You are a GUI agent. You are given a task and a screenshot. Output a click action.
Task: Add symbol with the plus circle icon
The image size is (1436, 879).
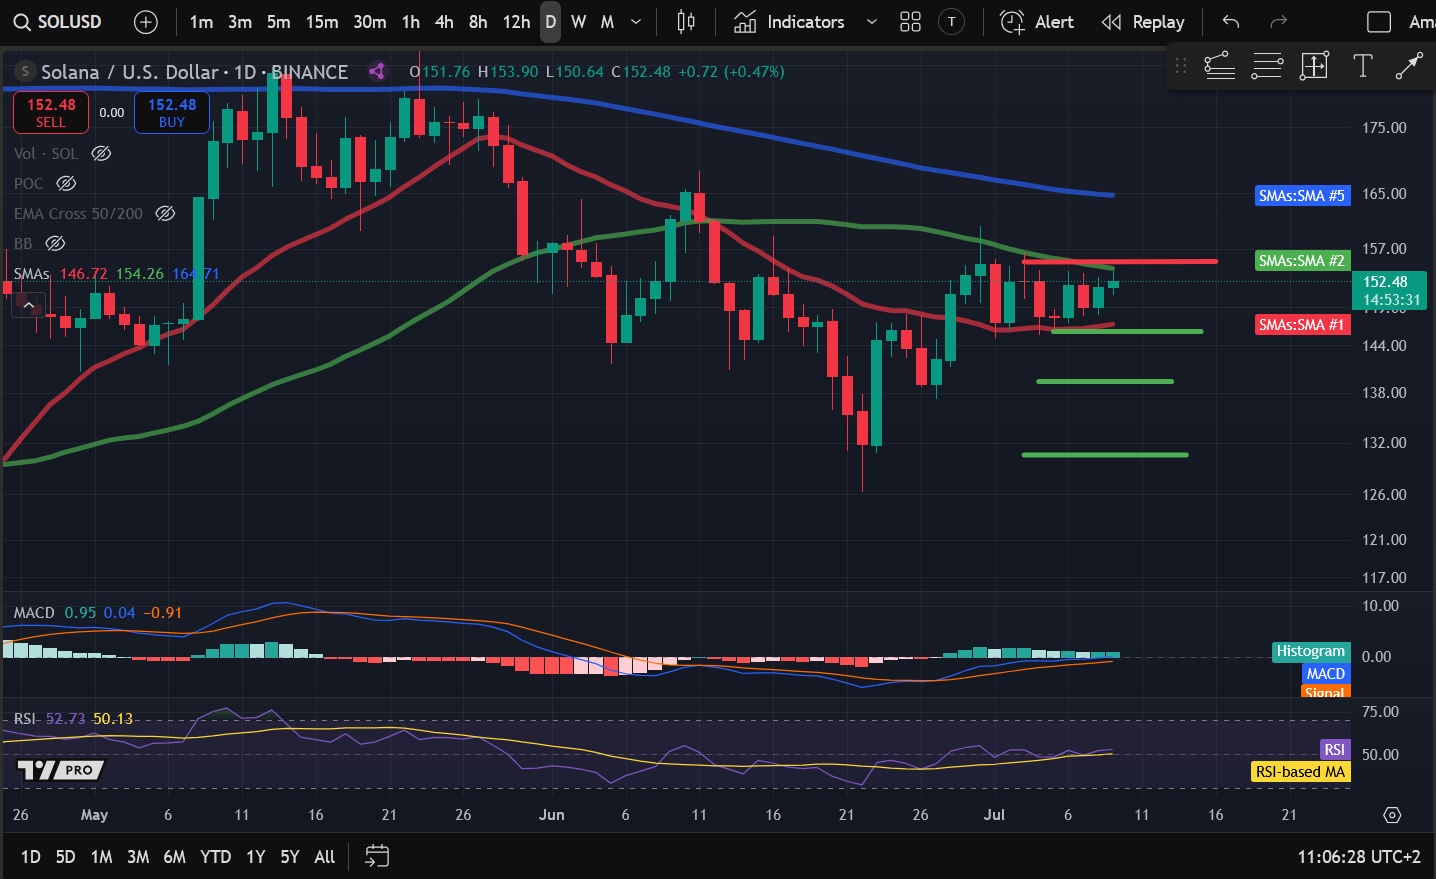click(146, 22)
